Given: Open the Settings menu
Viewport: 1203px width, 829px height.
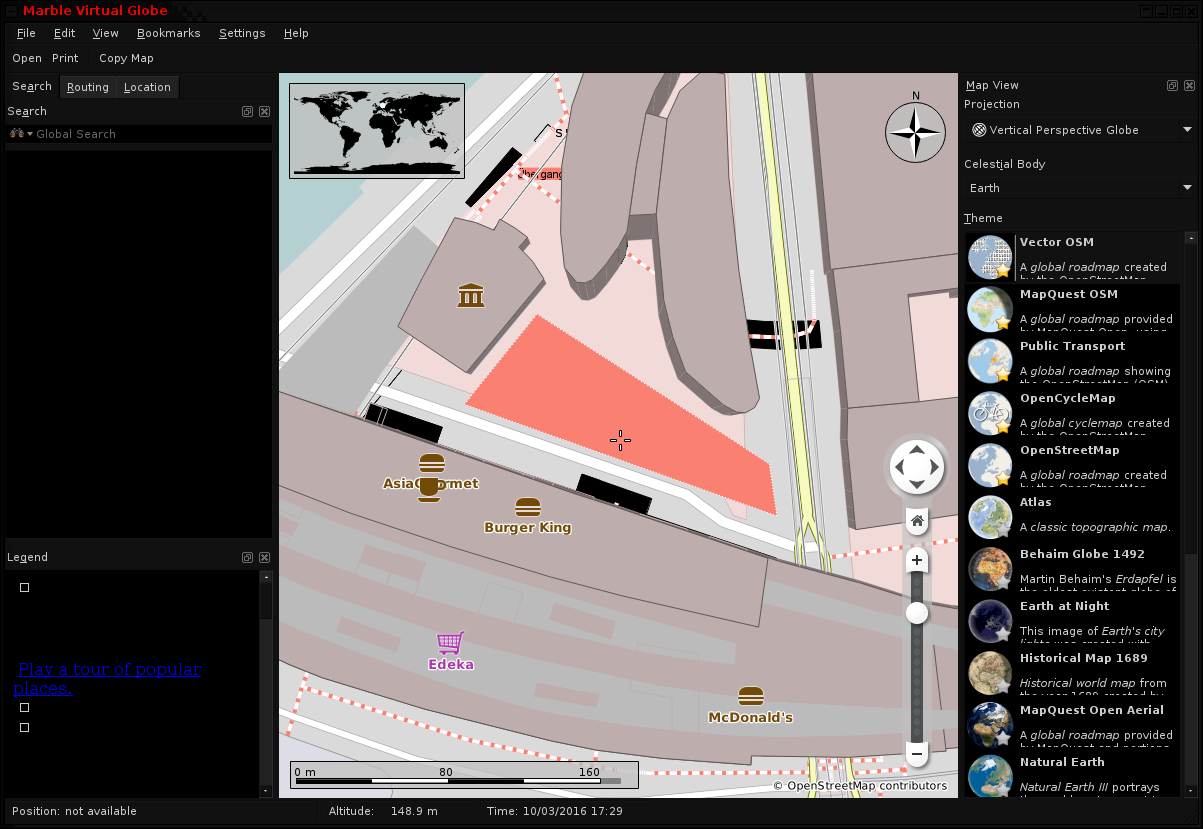Looking at the screenshot, I should (242, 33).
